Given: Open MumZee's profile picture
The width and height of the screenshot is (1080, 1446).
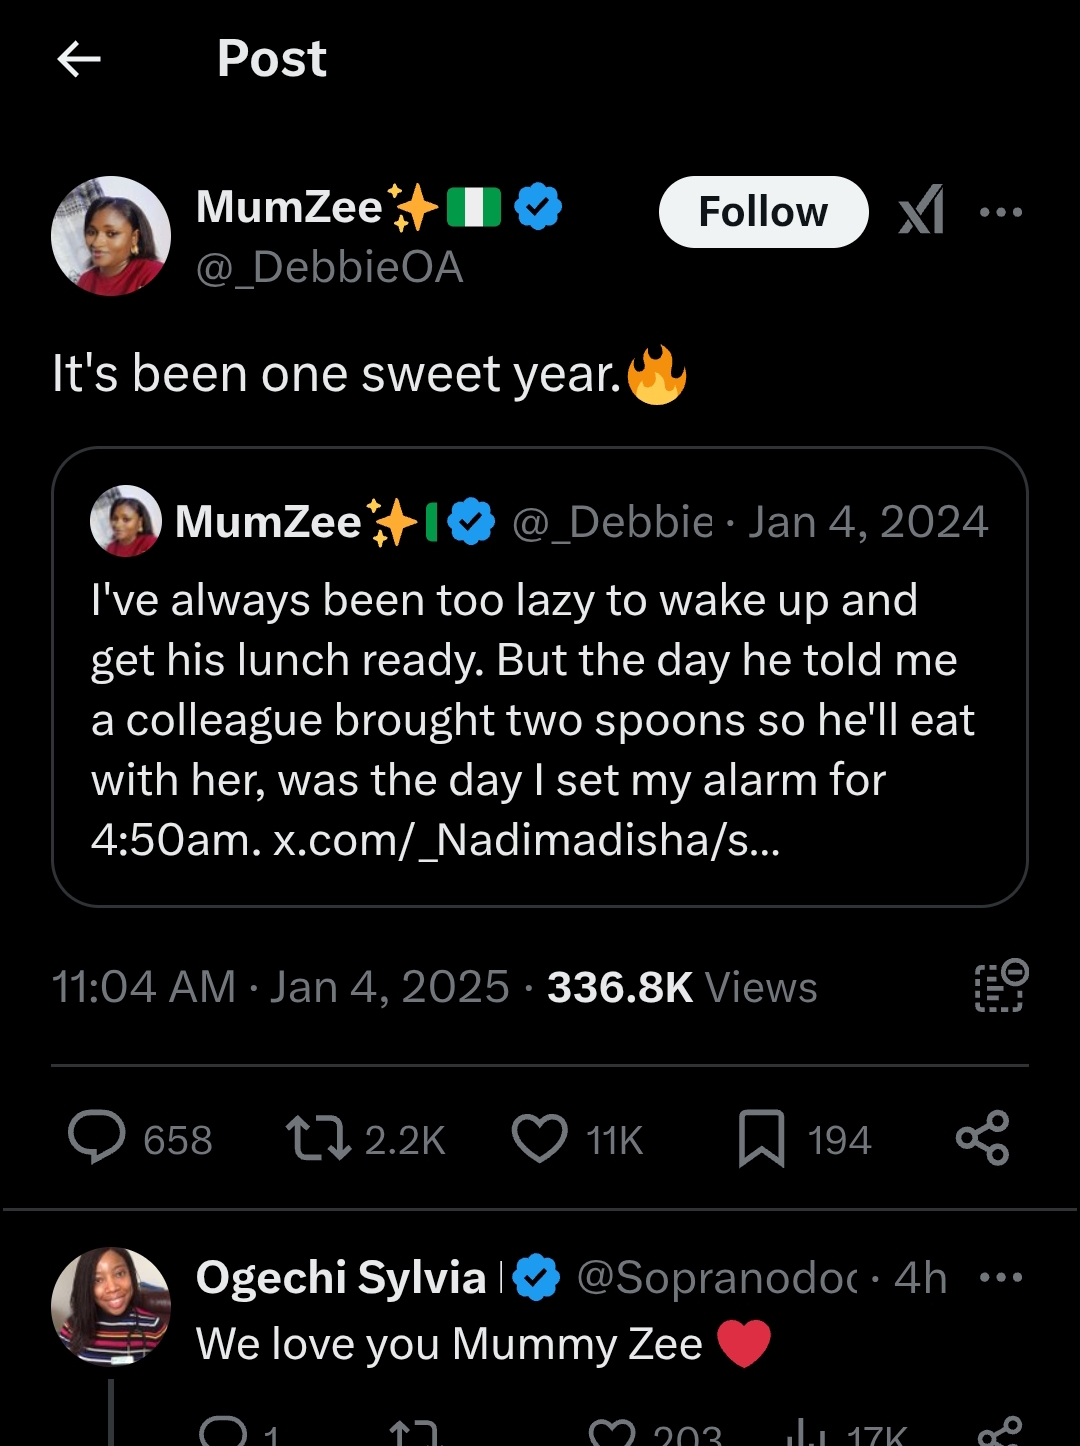Looking at the screenshot, I should pyautogui.click(x=111, y=236).
